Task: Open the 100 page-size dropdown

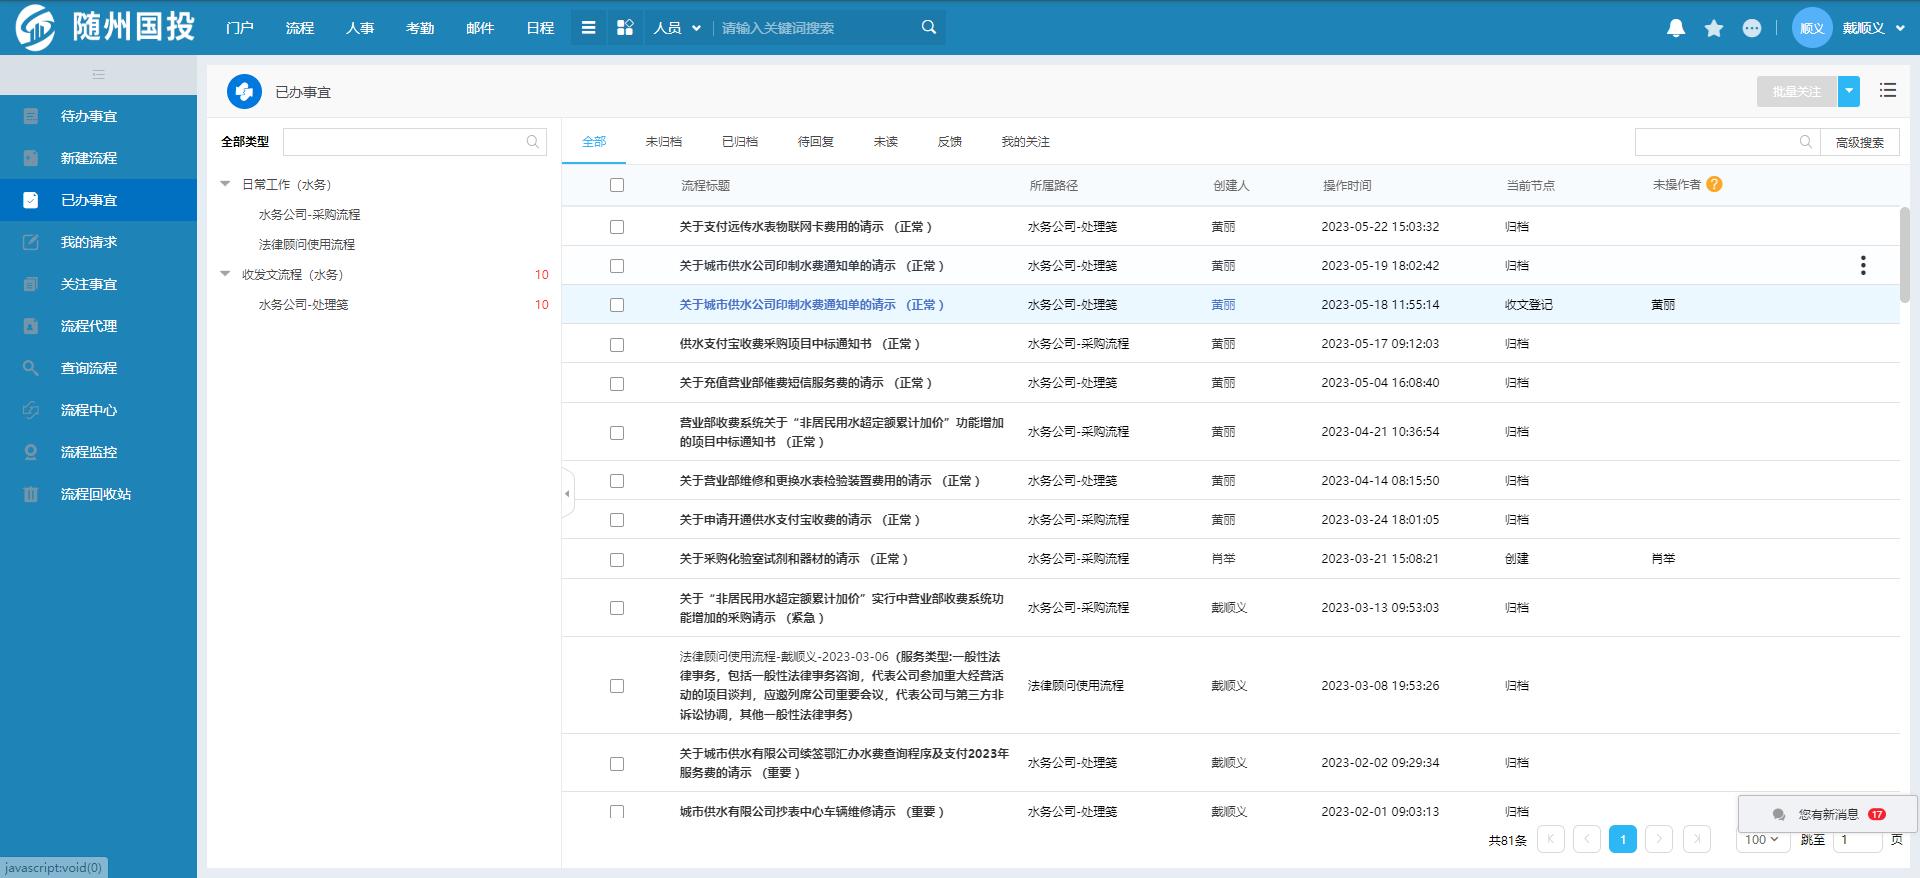Action: [x=1762, y=840]
